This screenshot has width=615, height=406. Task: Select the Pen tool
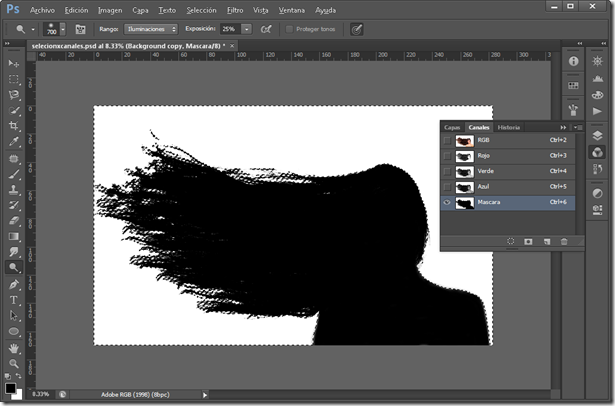point(14,284)
